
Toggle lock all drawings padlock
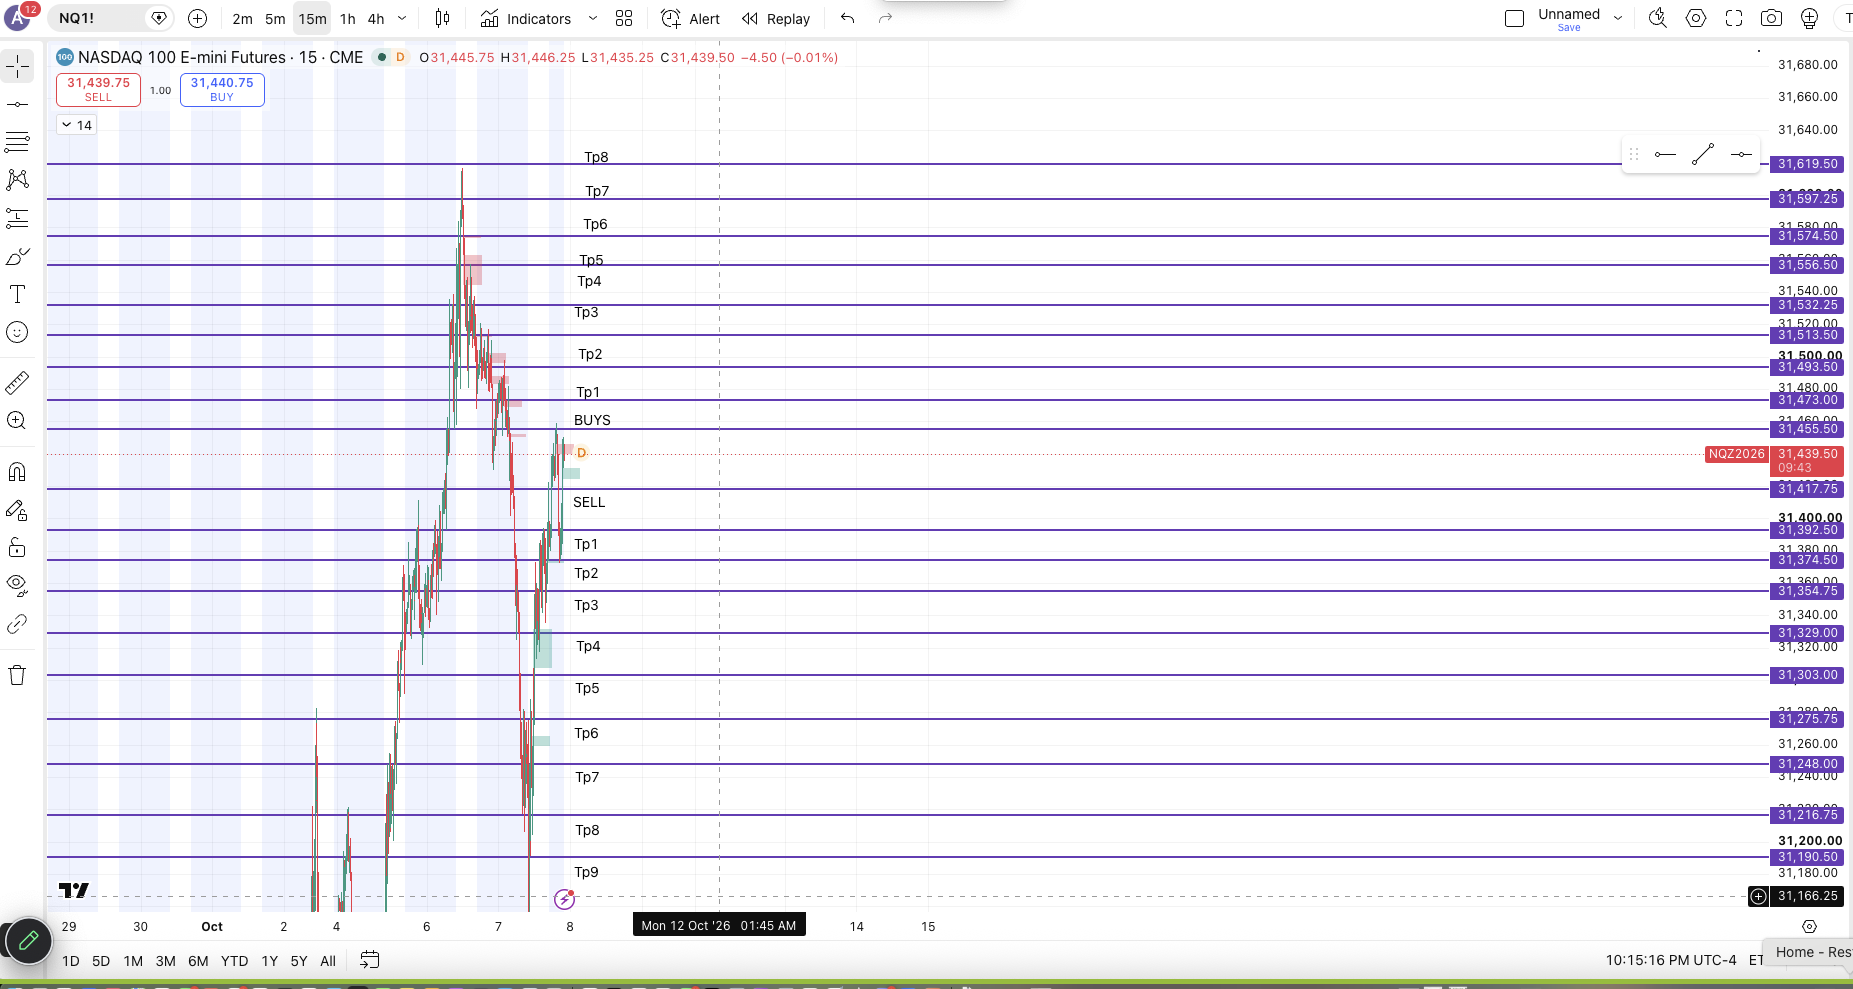tap(17, 547)
